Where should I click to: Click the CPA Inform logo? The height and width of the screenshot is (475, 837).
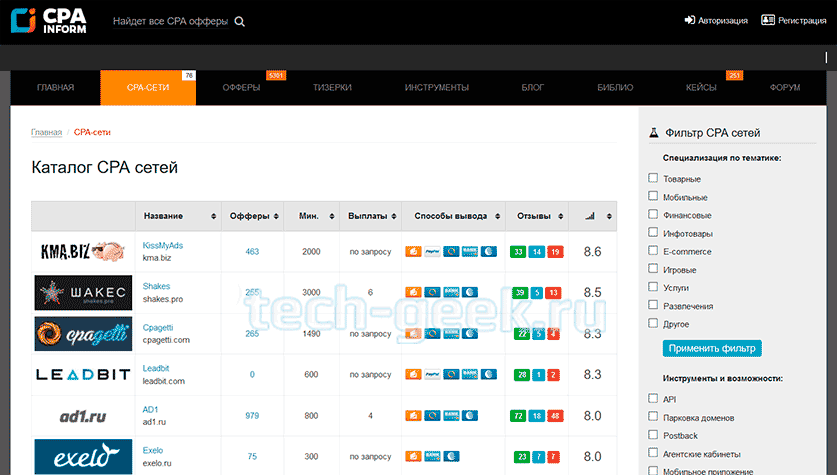click(x=49, y=21)
